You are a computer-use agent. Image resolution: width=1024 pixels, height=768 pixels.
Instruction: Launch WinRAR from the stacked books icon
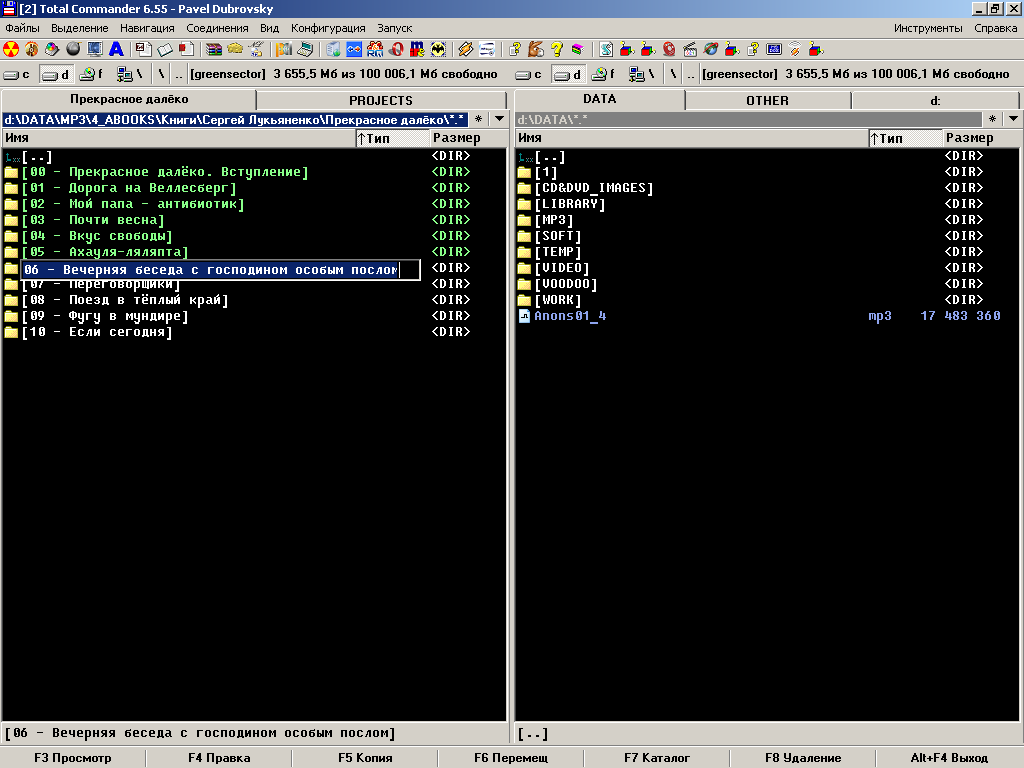coord(214,50)
